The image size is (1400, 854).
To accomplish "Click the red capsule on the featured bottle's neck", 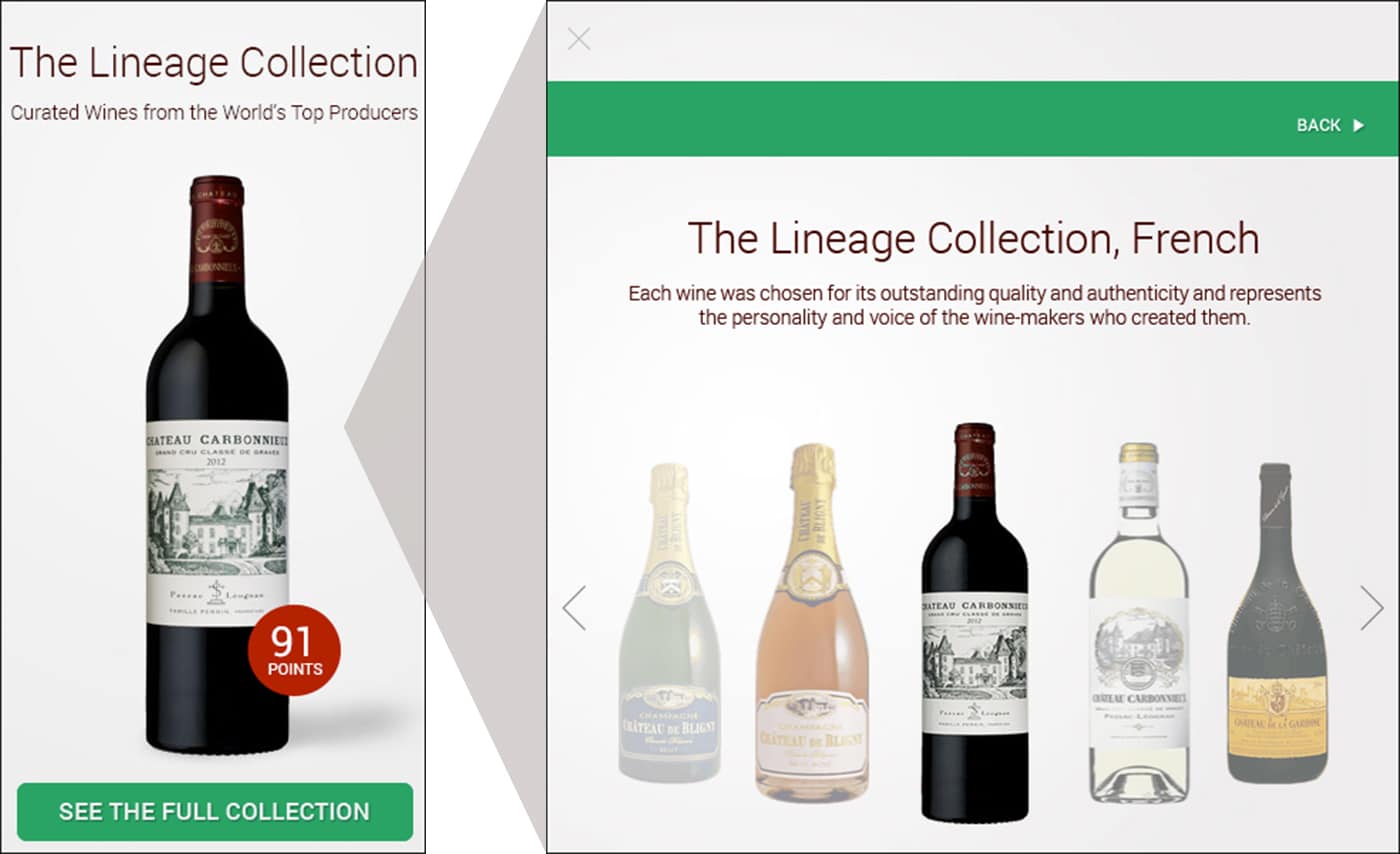I will tap(217, 229).
